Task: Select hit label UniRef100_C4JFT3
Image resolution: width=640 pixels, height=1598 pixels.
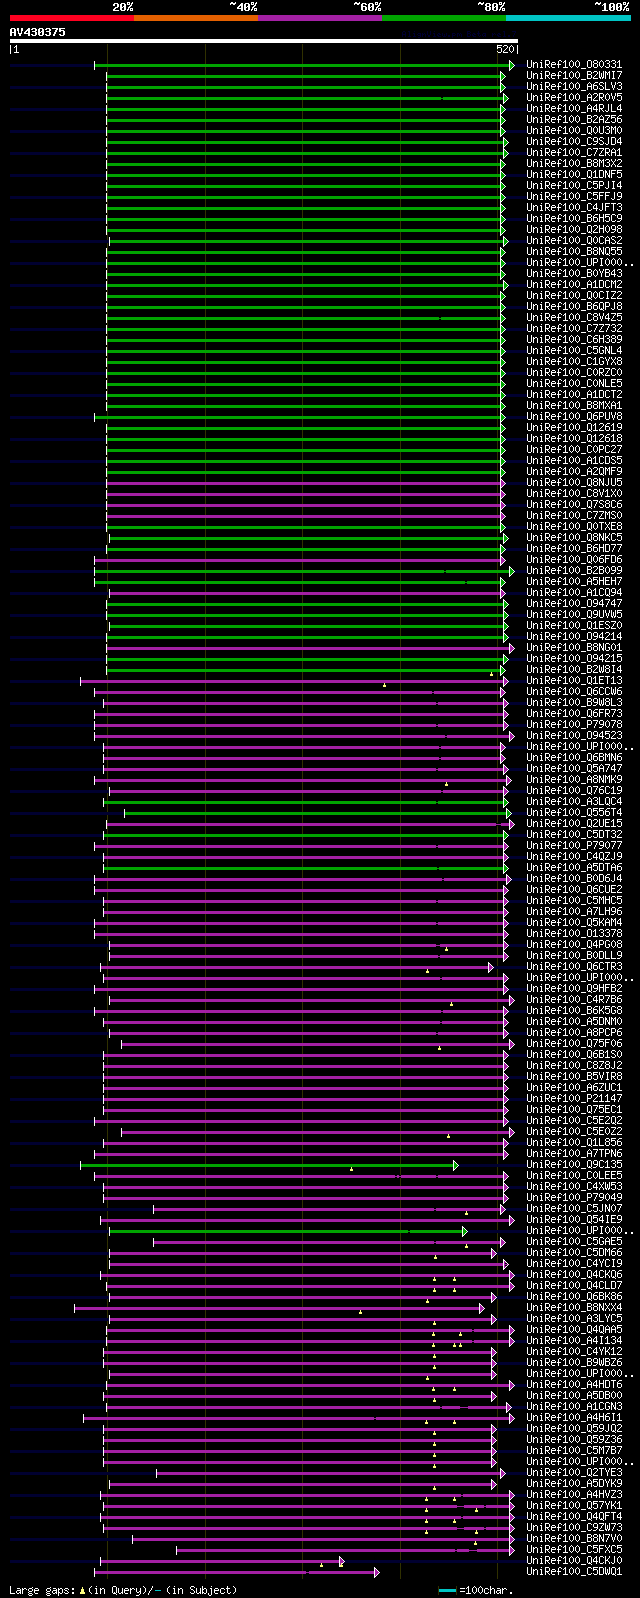Action: tap(574, 208)
